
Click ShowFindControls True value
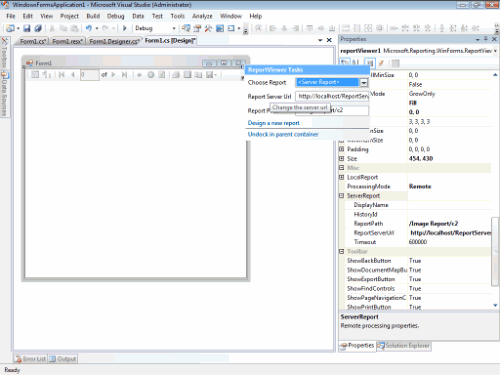pos(415,288)
